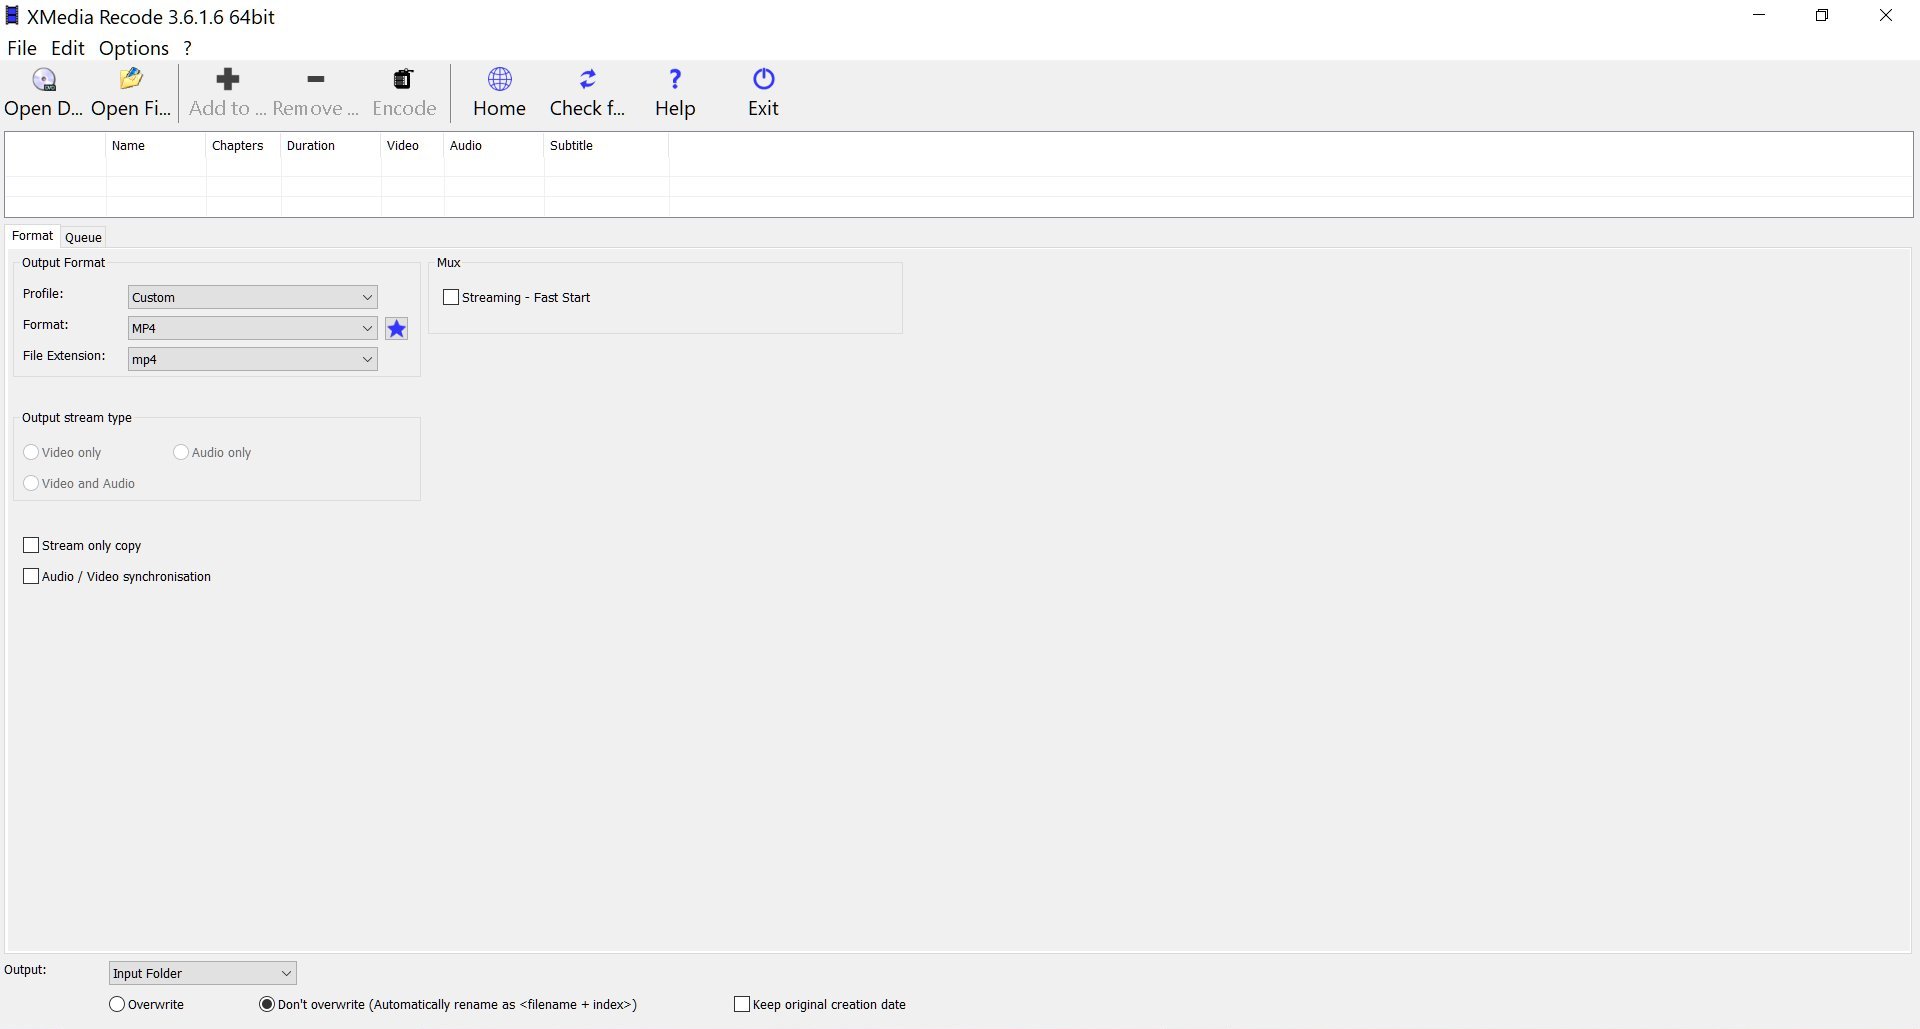Click the Encode clapperboard icon
Image resolution: width=1920 pixels, height=1029 pixels.
tap(403, 79)
